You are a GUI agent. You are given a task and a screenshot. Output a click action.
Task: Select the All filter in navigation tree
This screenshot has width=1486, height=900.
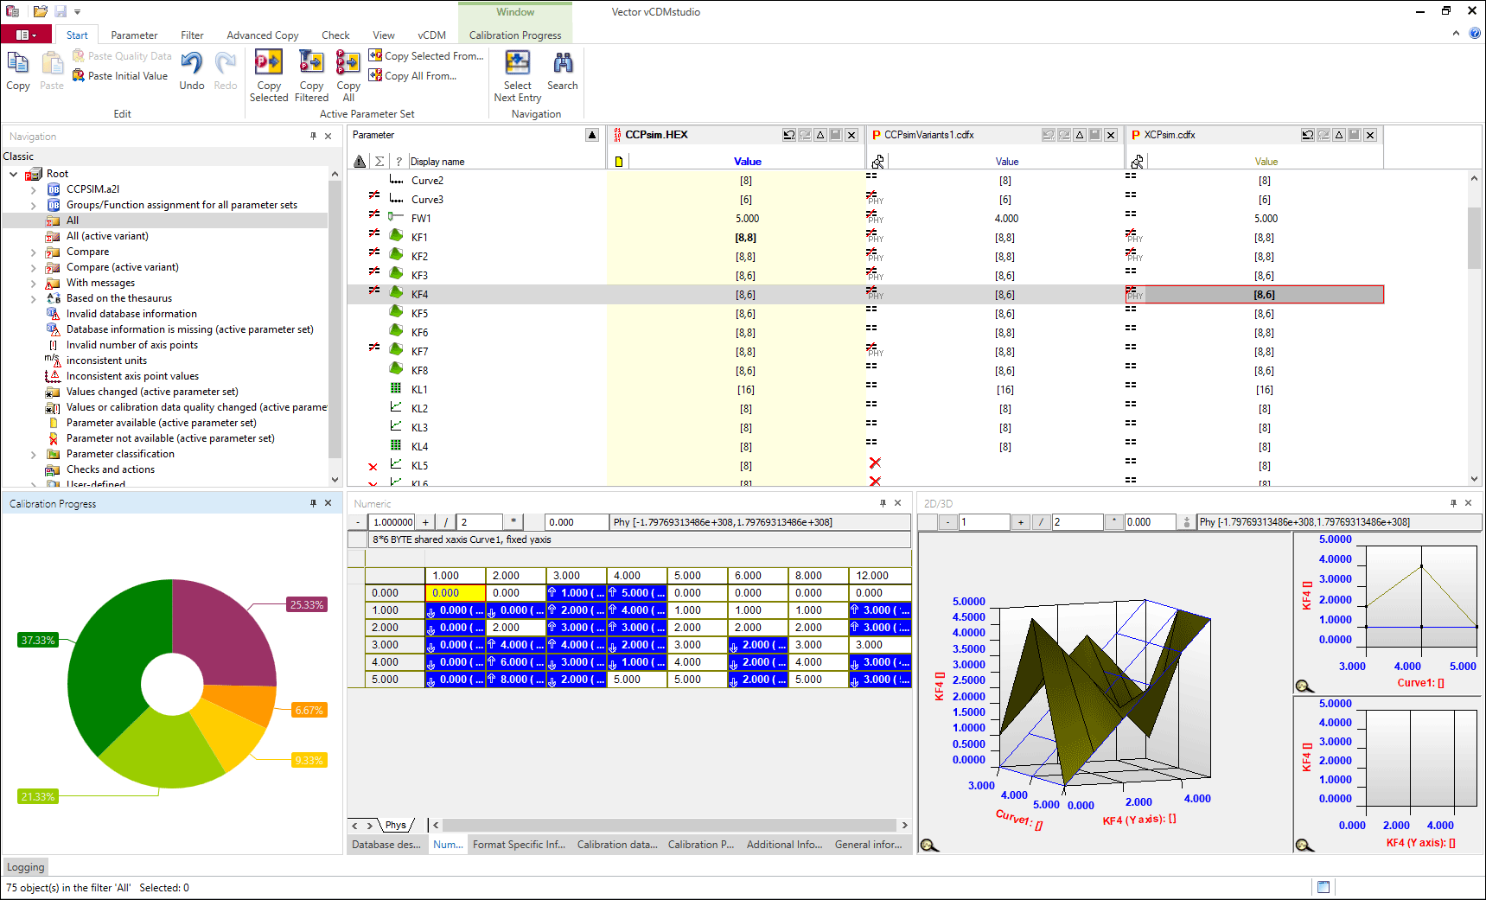tap(72, 221)
